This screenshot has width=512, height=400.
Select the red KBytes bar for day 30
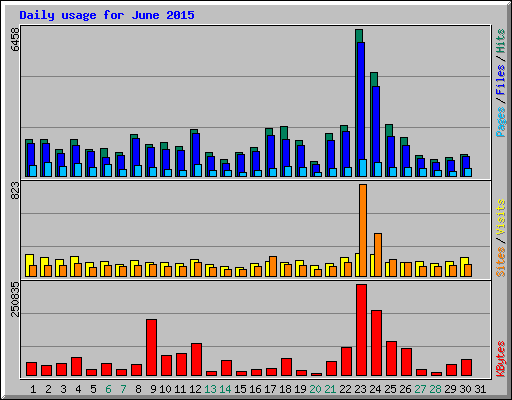pos(466,368)
